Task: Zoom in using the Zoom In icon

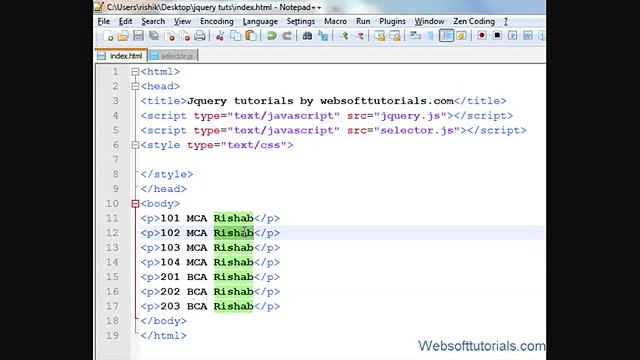Action: (344, 36)
